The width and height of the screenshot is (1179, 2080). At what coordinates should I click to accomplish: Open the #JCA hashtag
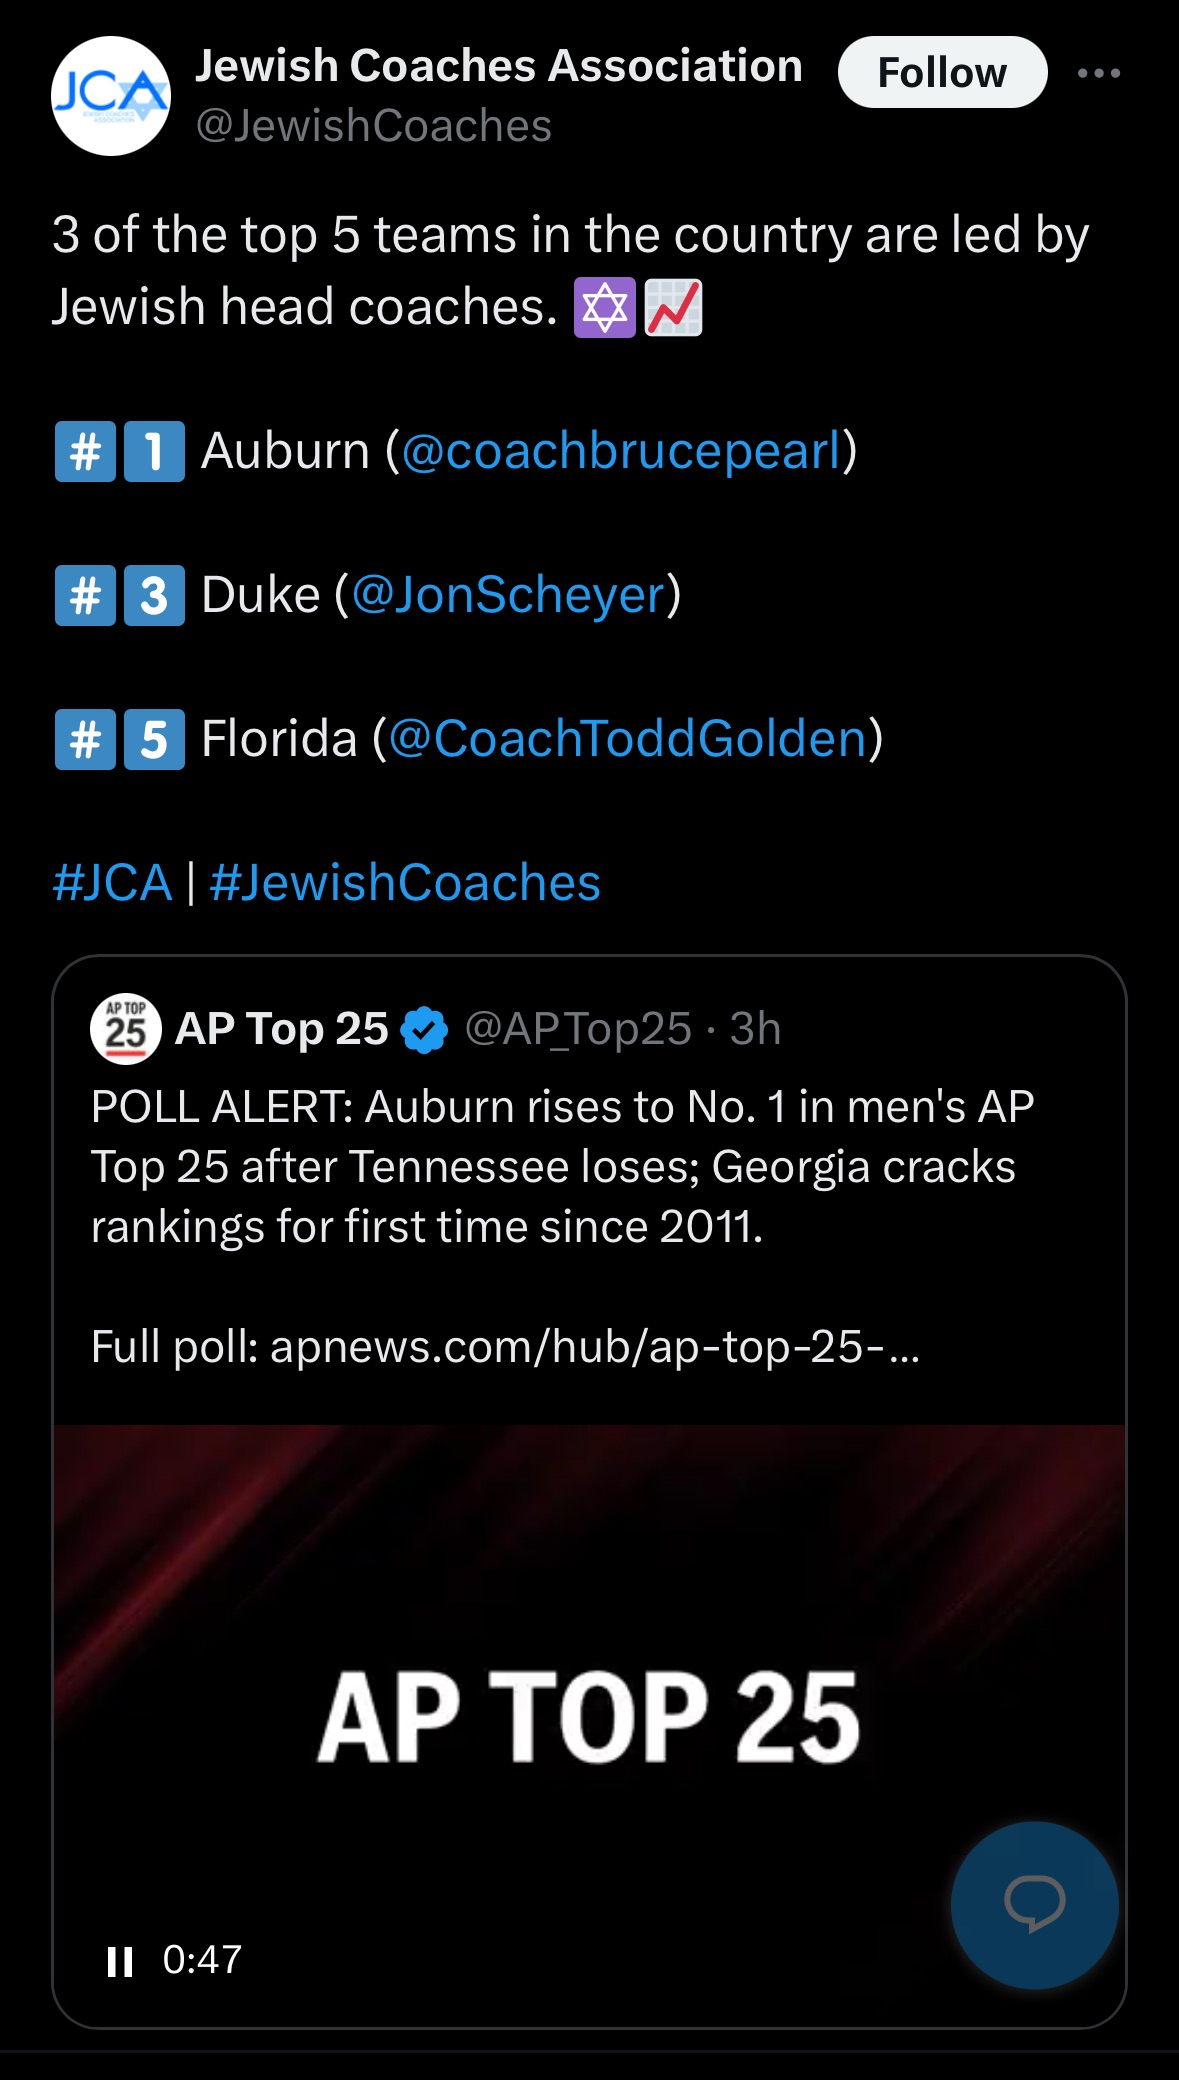[112, 883]
